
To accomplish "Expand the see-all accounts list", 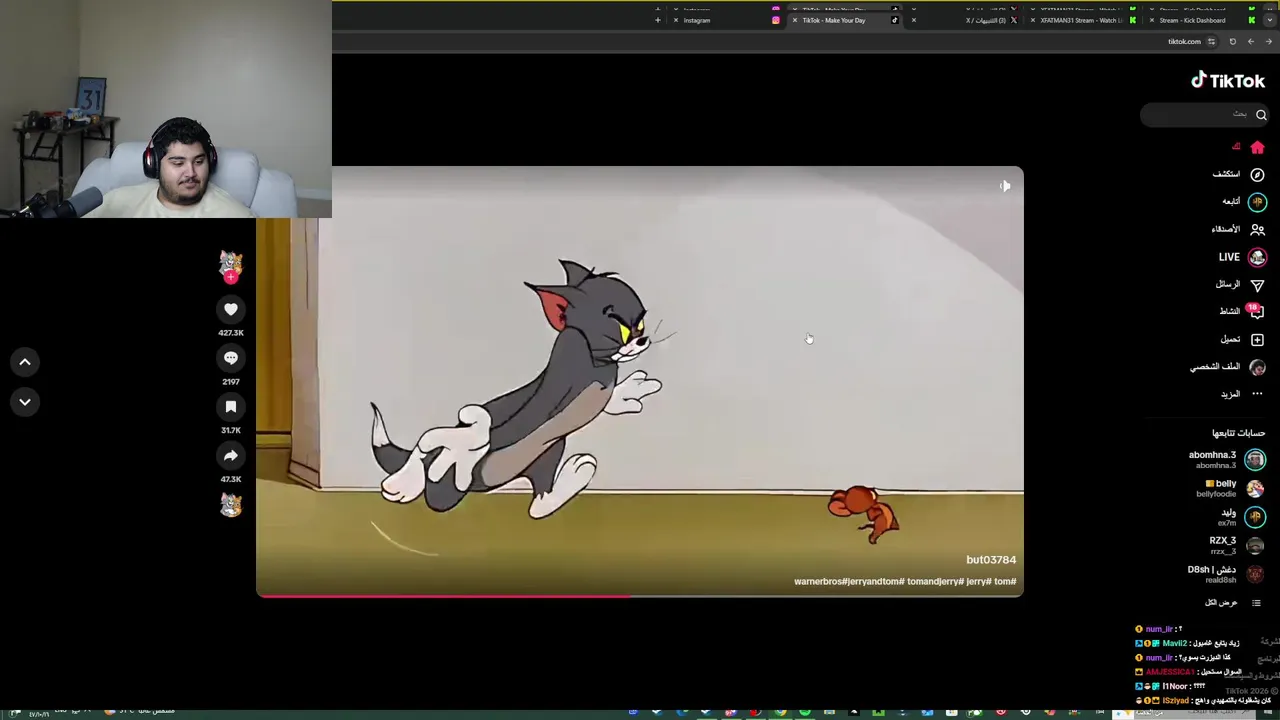I will click(1234, 603).
